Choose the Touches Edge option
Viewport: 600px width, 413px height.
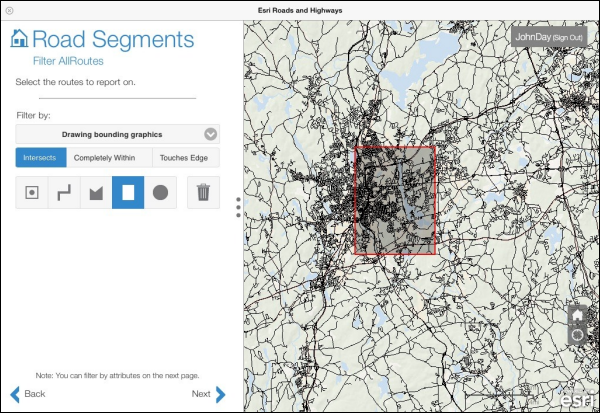point(185,158)
